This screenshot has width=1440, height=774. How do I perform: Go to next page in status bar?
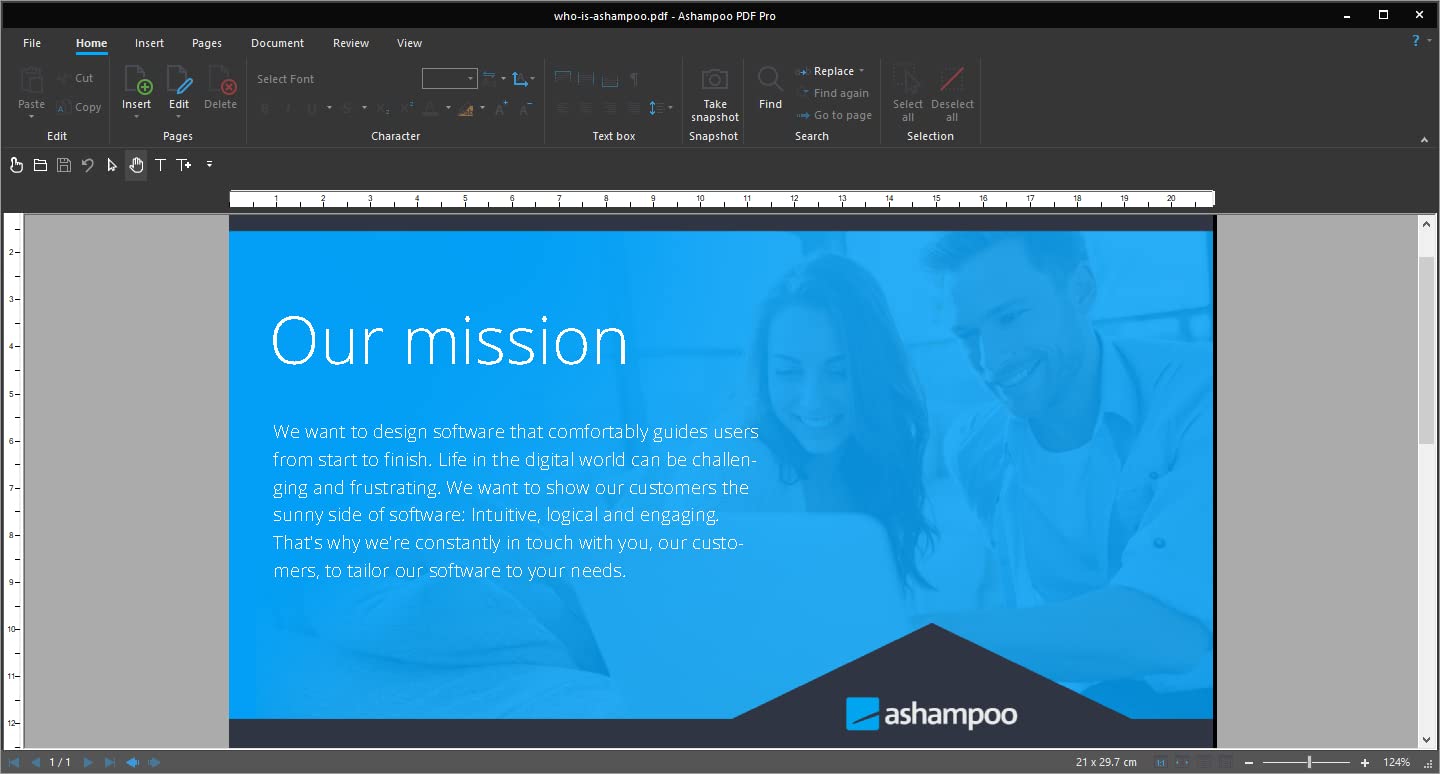[x=88, y=763]
